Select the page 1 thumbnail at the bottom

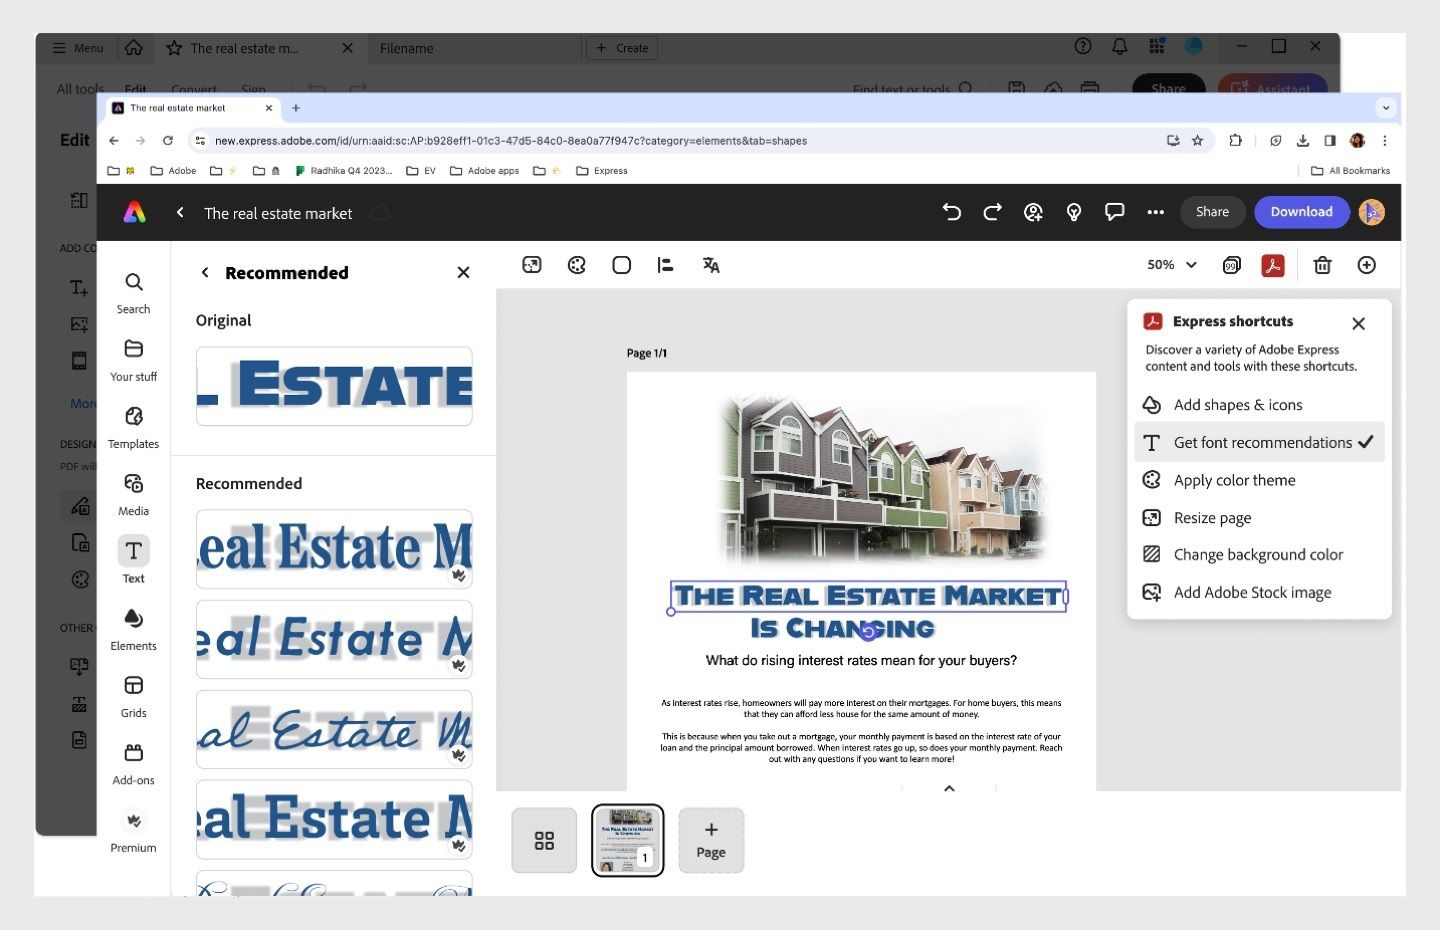[627, 840]
